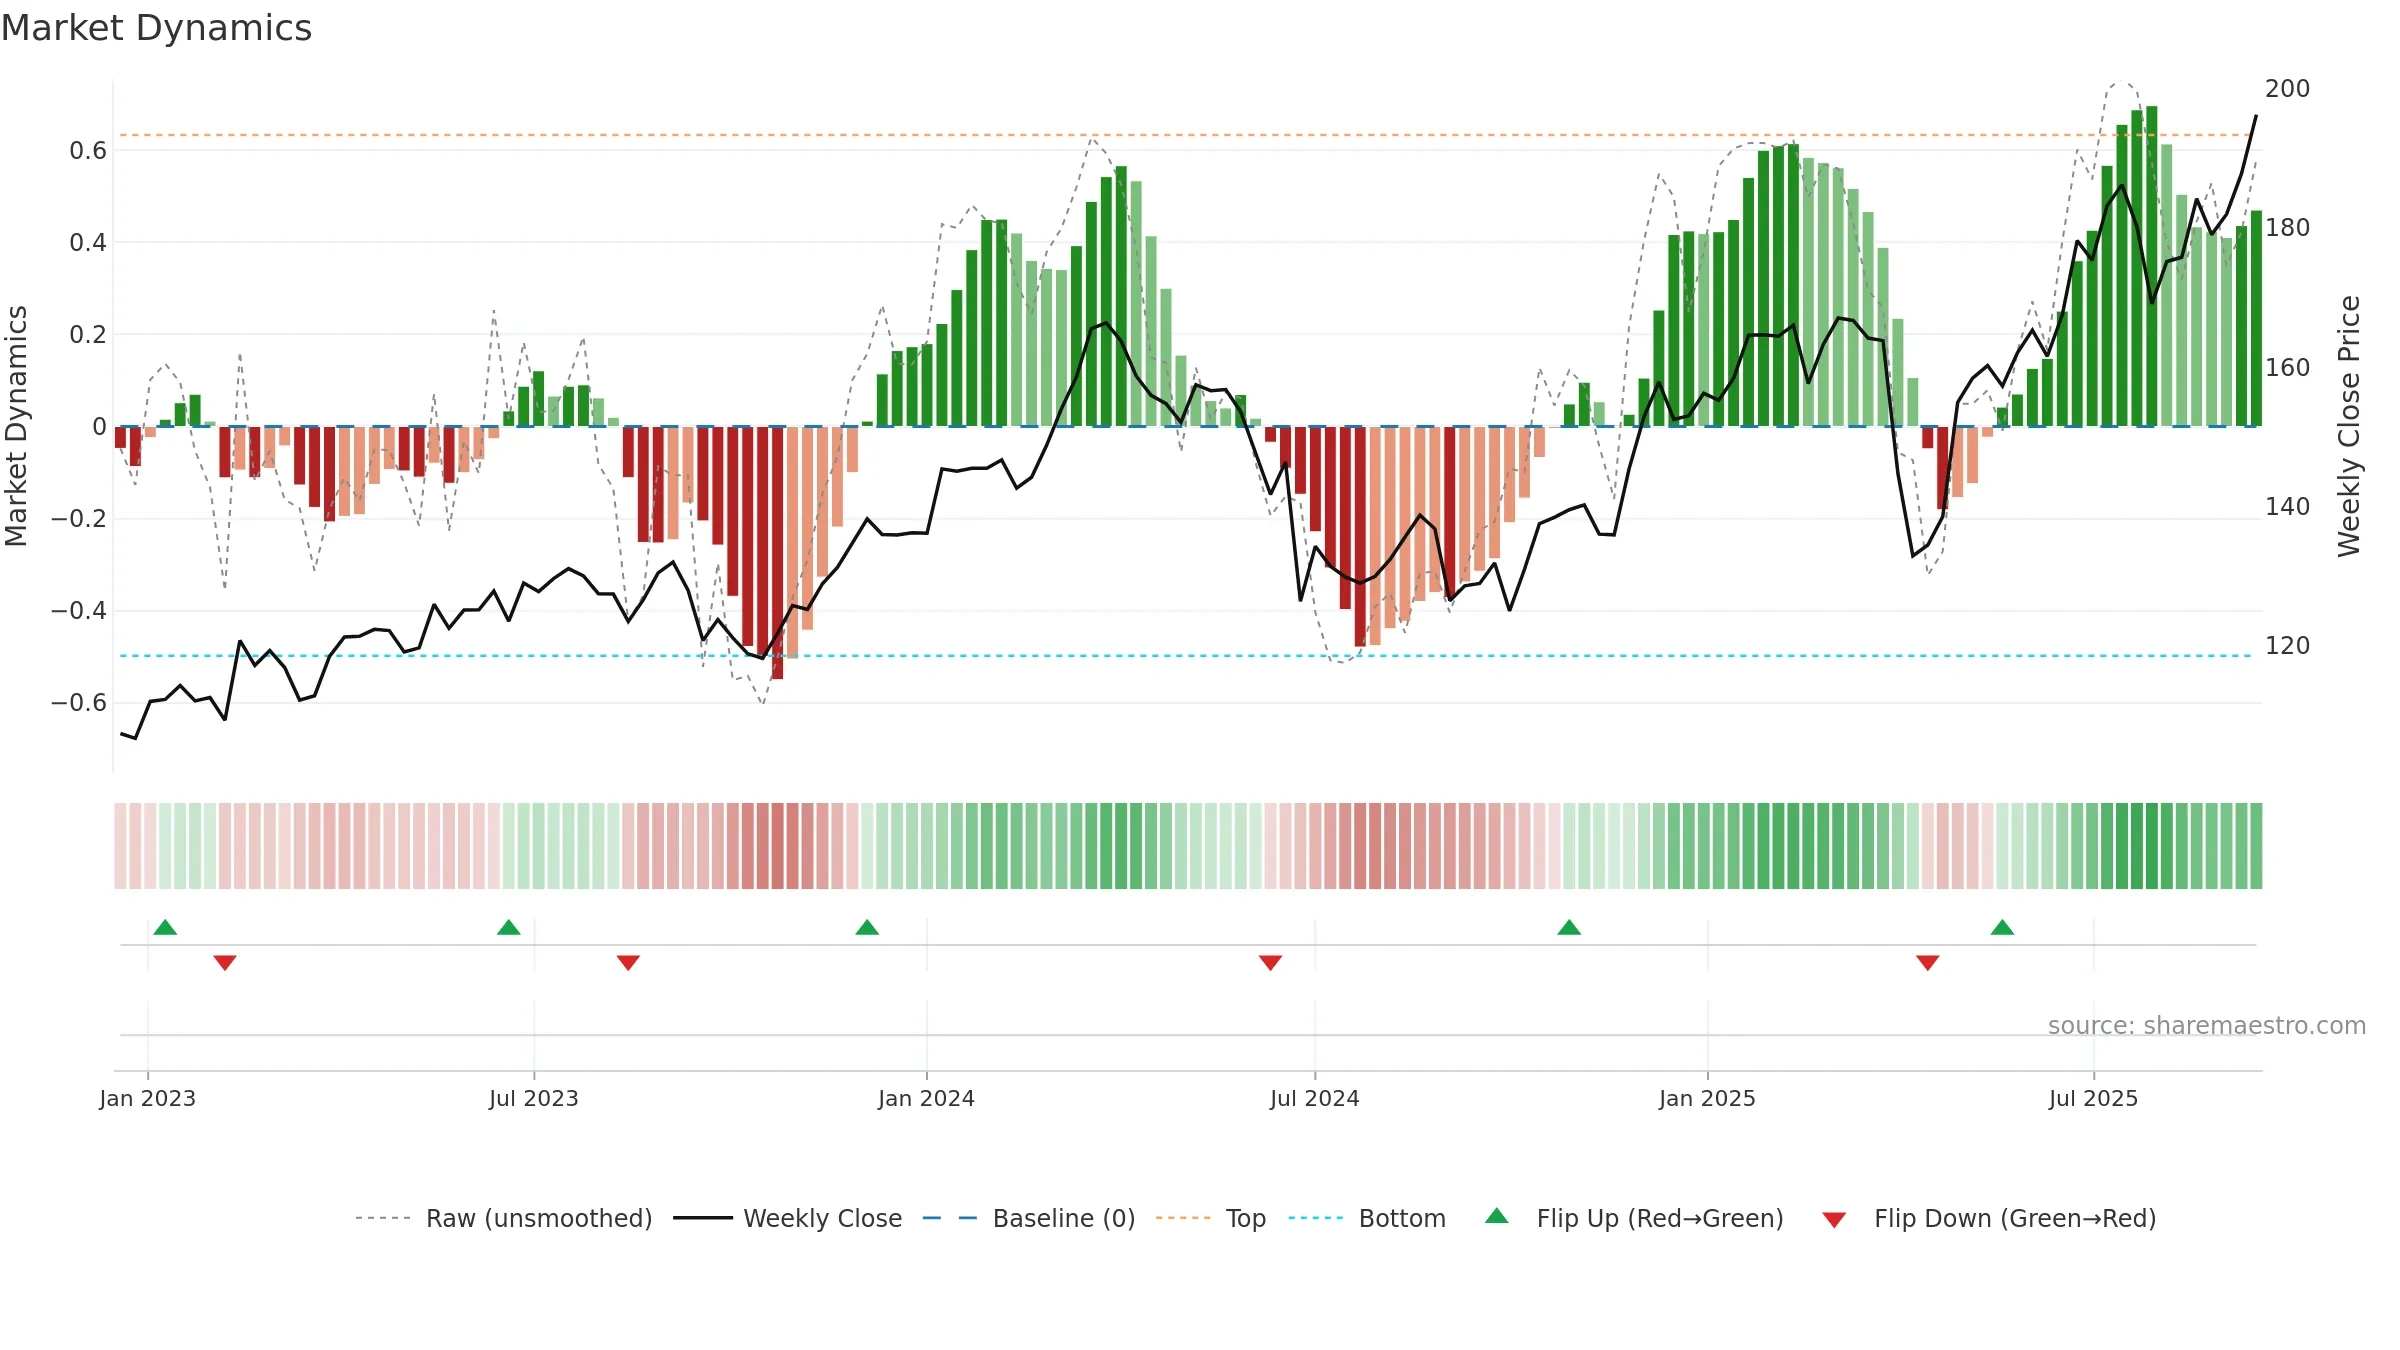
Task: Click the 200 tick on the price axis
Action: coord(2288,89)
